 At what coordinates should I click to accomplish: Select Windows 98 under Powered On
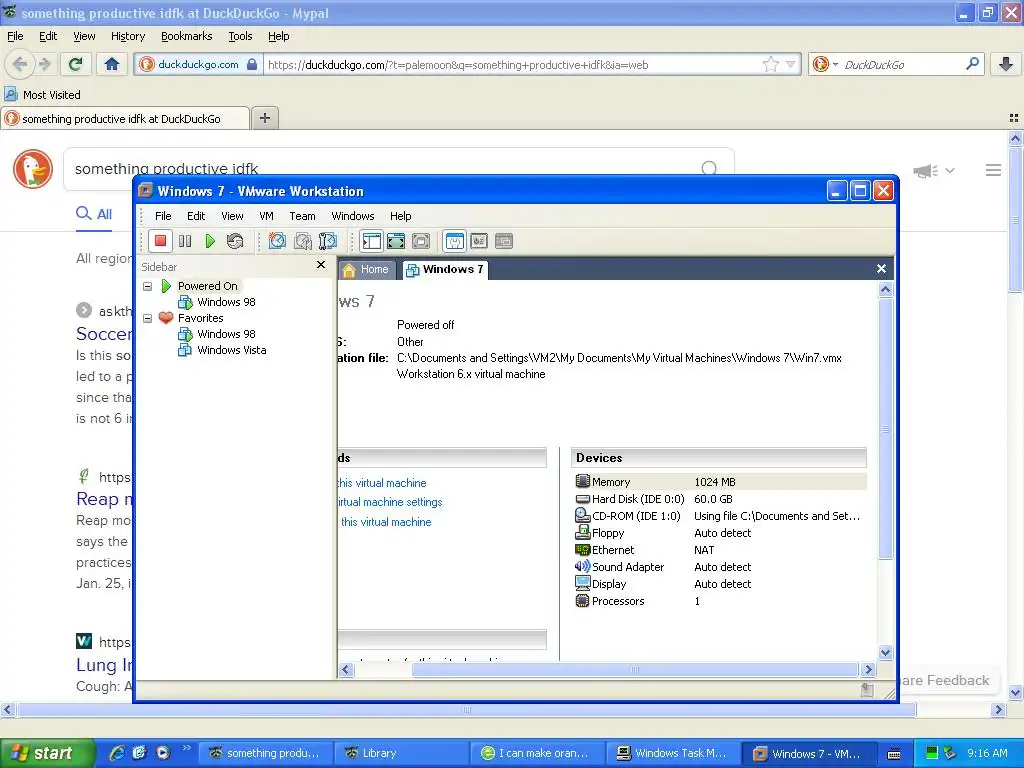226,302
